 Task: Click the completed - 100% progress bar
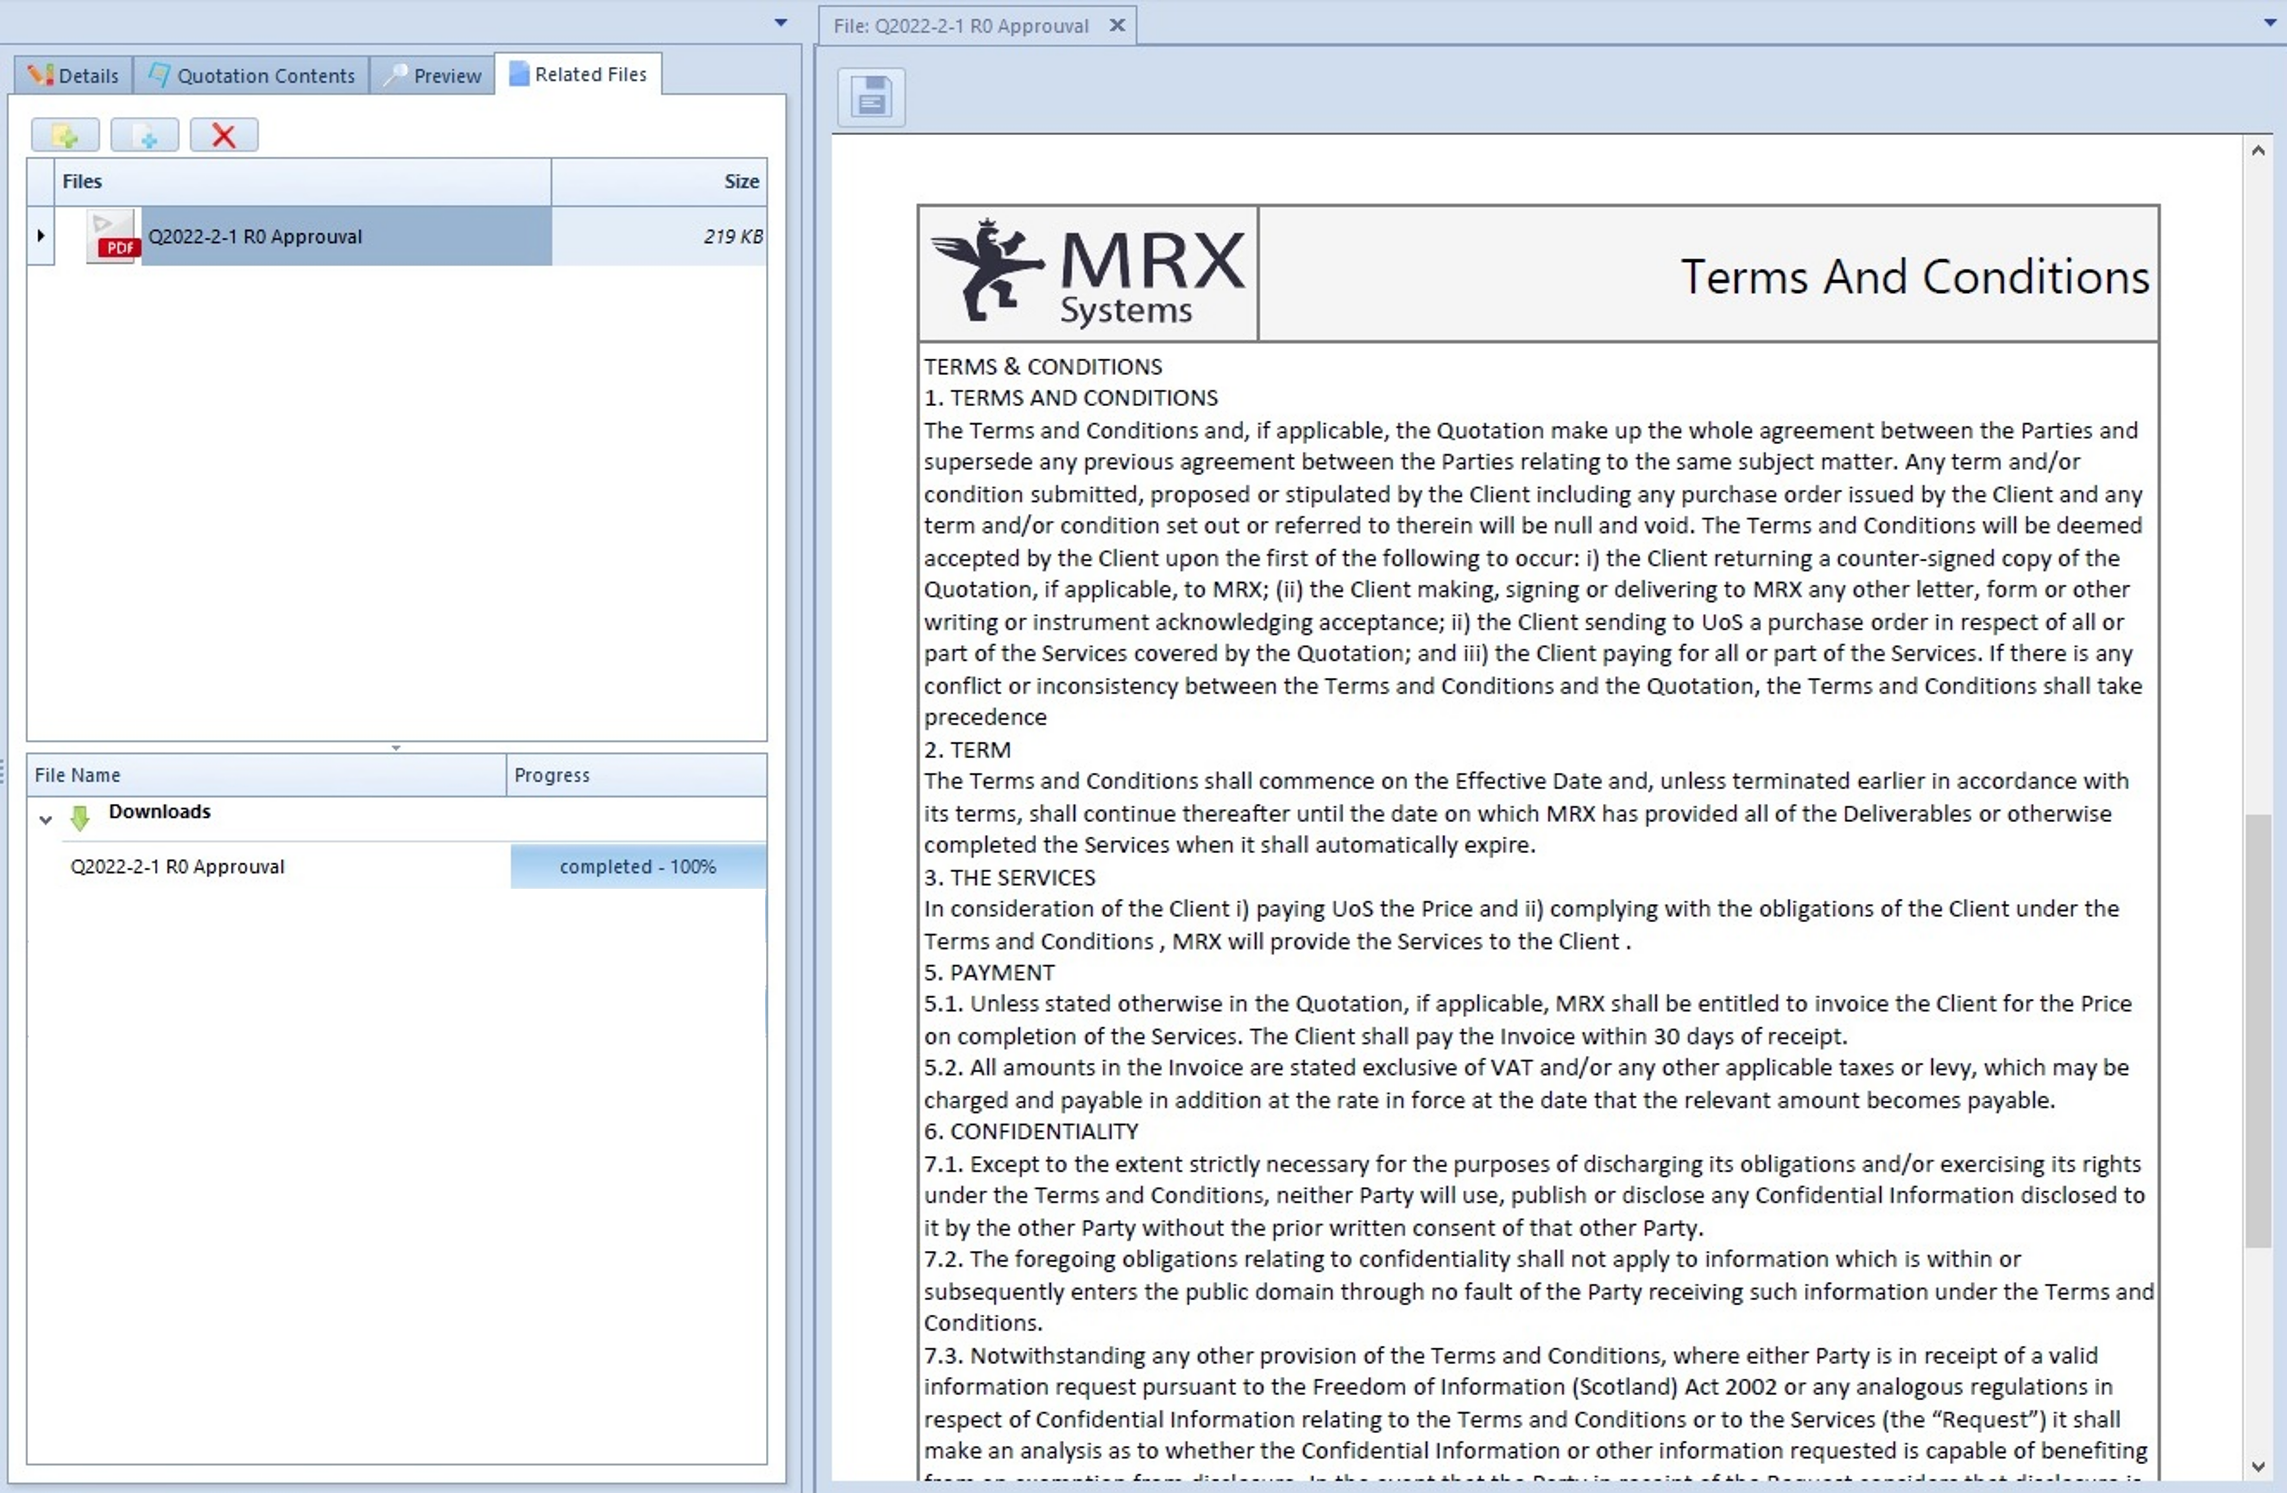coord(638,866)
